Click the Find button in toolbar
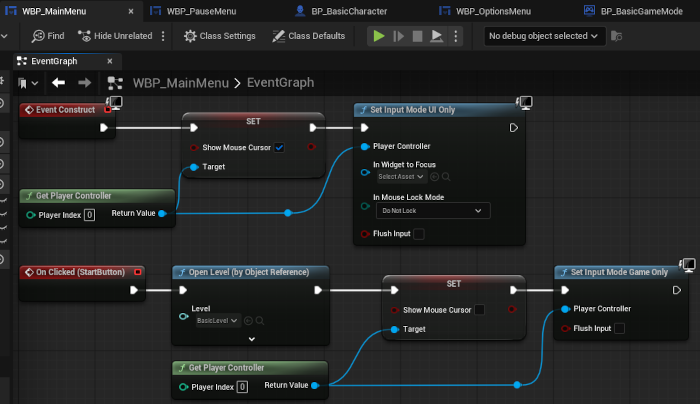 [48, 36]
